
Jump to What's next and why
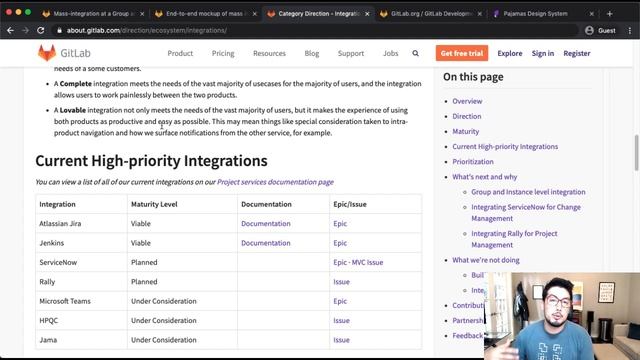click(484, 177)
